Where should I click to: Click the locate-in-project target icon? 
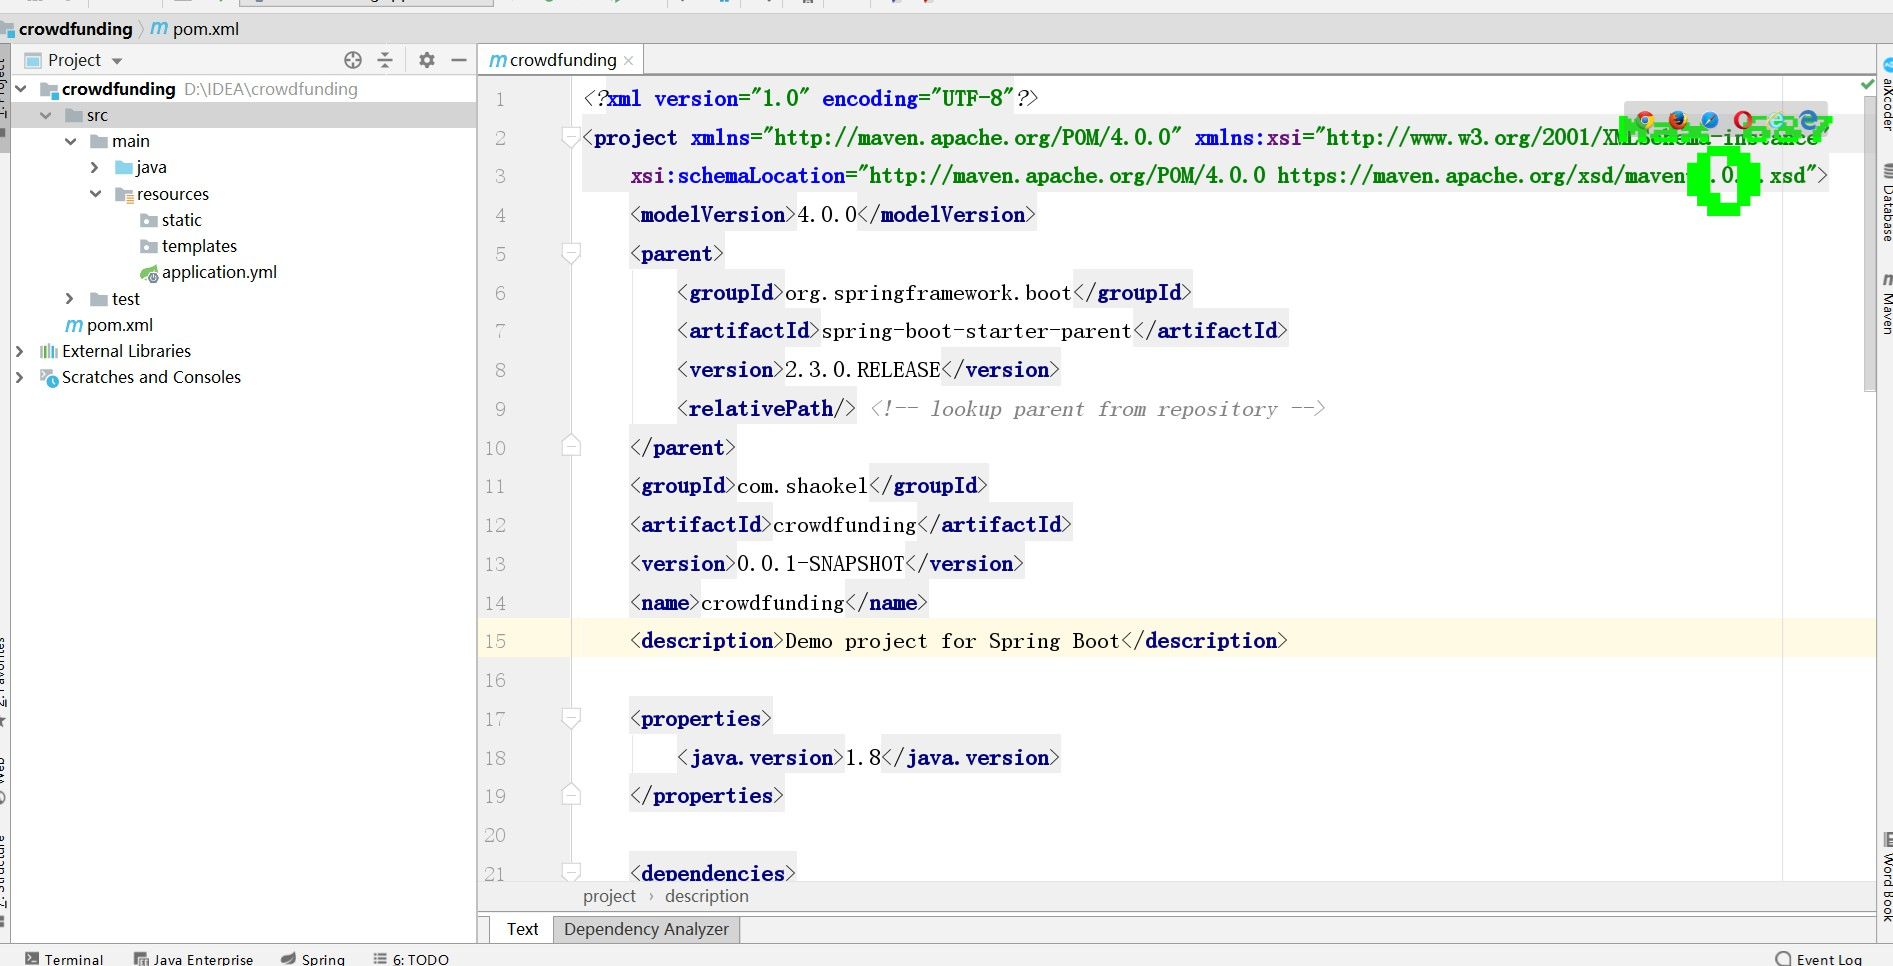(x=353, y=60)
